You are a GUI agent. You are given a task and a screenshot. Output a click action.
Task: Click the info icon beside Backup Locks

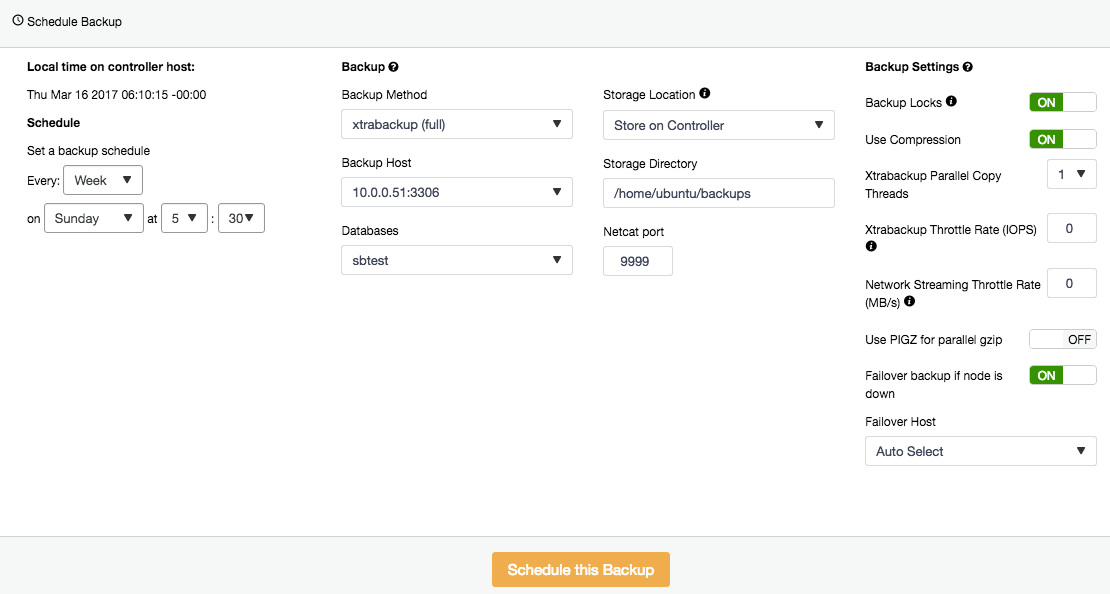point(951,101)
